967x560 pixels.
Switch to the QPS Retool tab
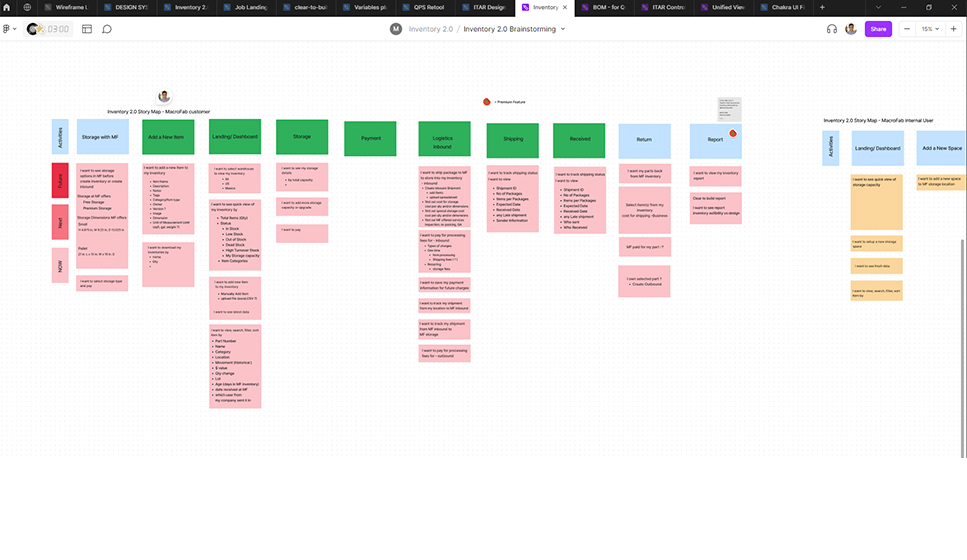427,7
